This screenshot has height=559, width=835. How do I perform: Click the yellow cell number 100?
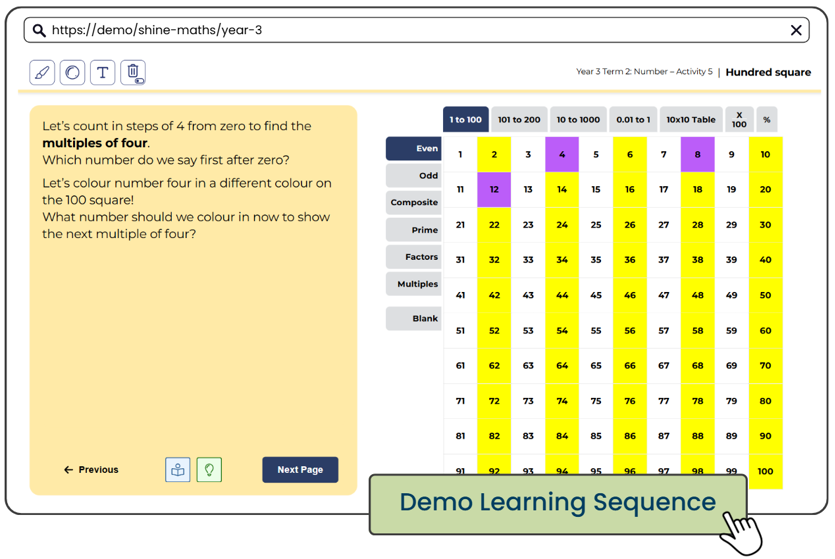pyautogui.click(x=766, y=471)
